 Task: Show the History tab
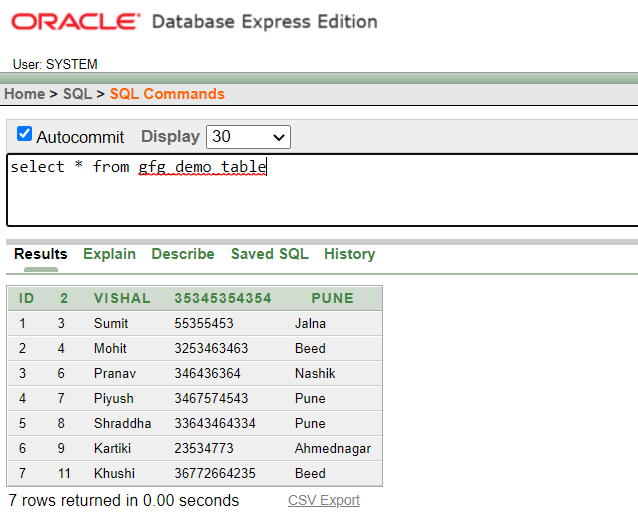coord(349,254)
